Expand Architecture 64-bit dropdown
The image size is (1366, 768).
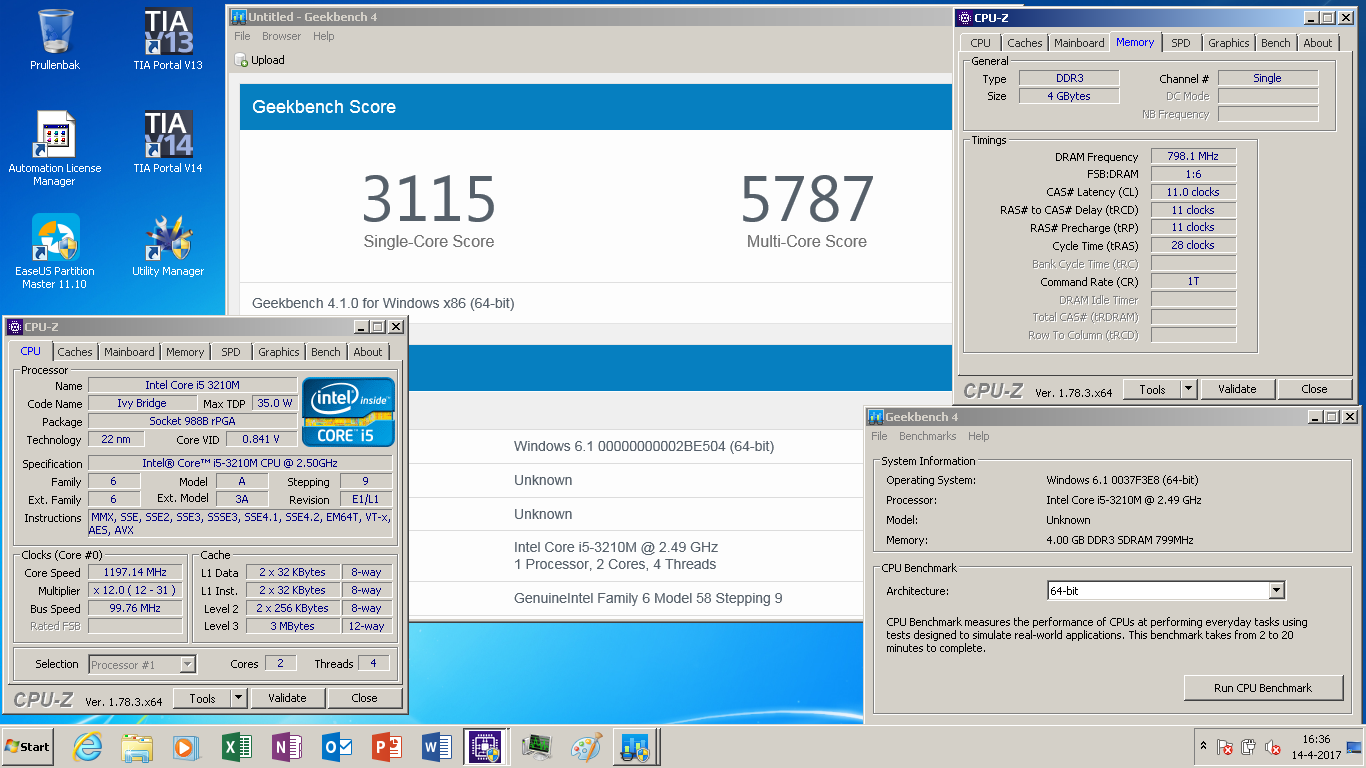point(1275,591)
